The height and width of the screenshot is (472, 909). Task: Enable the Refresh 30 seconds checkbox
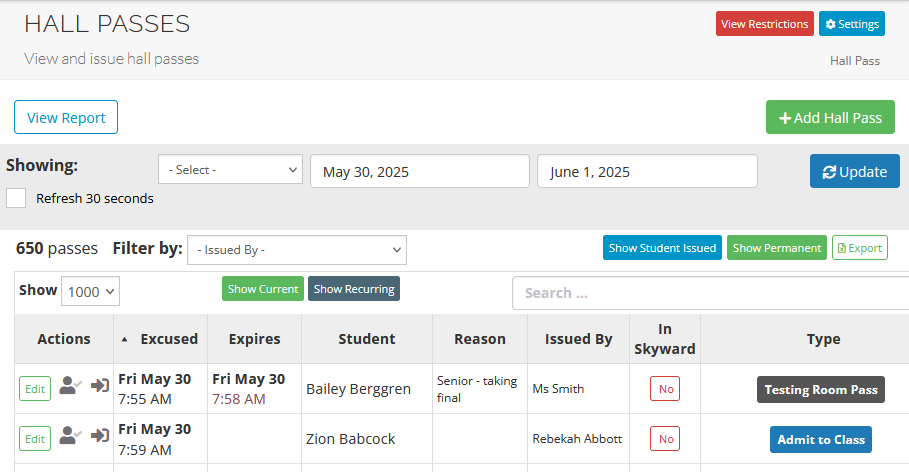pos(16,198)
